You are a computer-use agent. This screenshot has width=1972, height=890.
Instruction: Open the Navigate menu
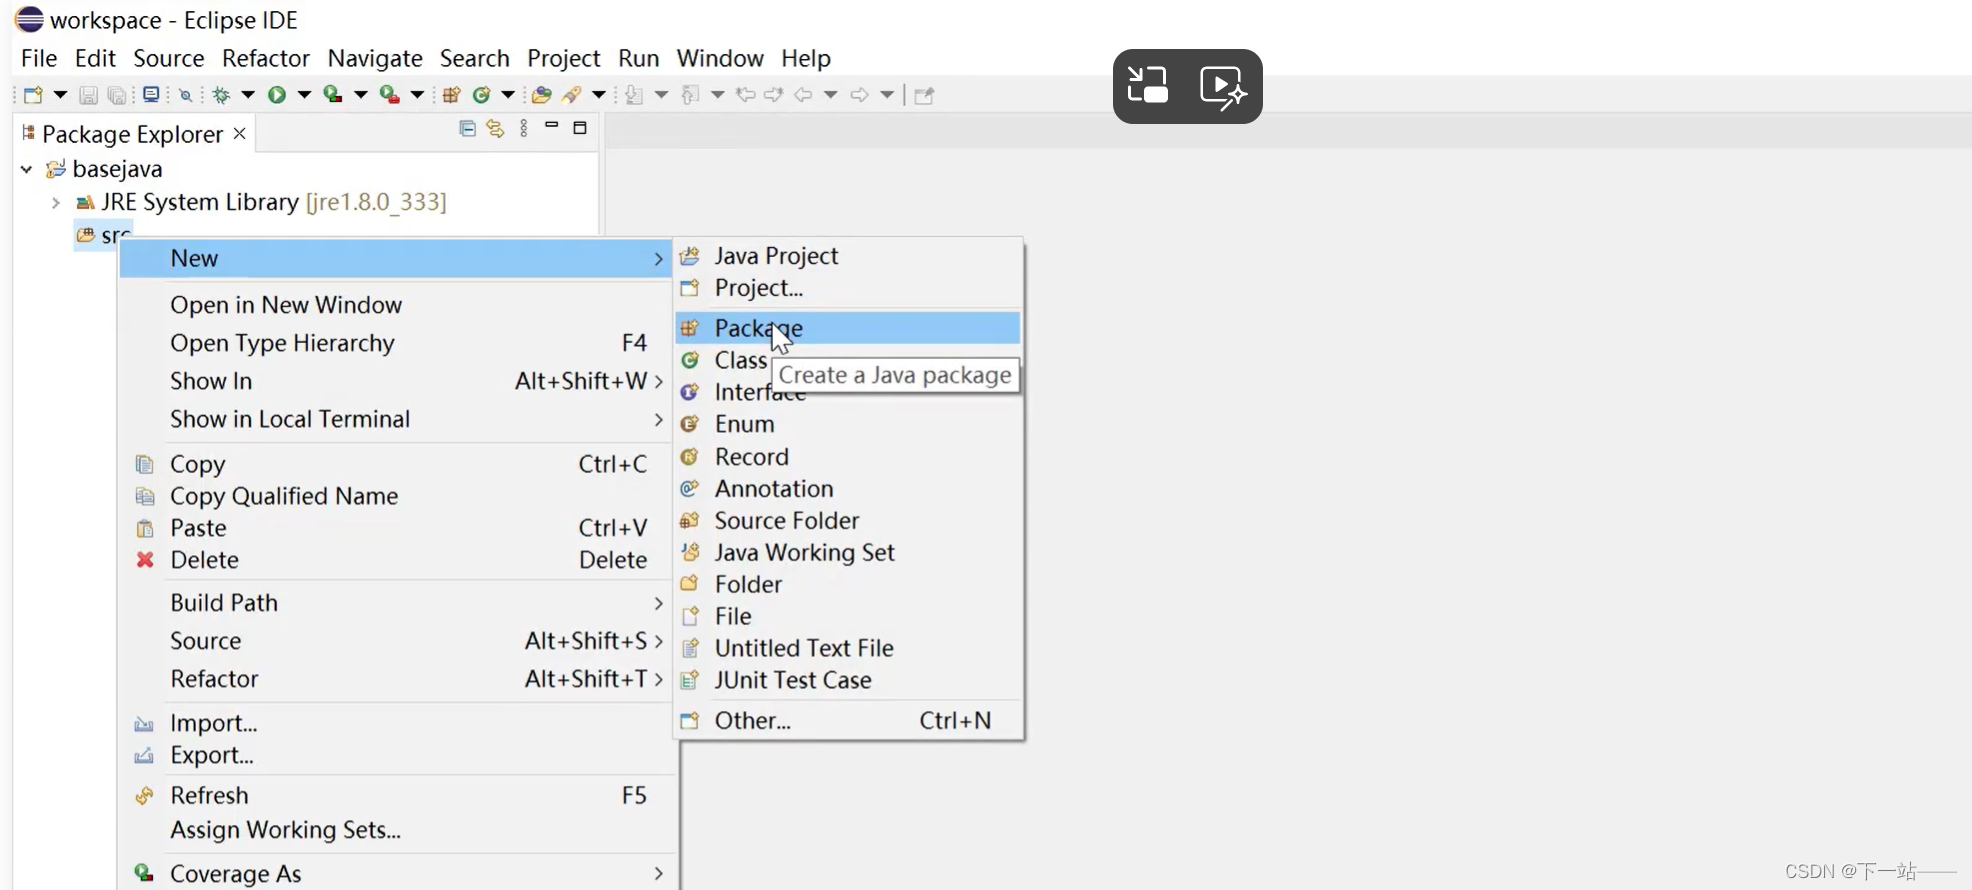[x=375, y=58]
